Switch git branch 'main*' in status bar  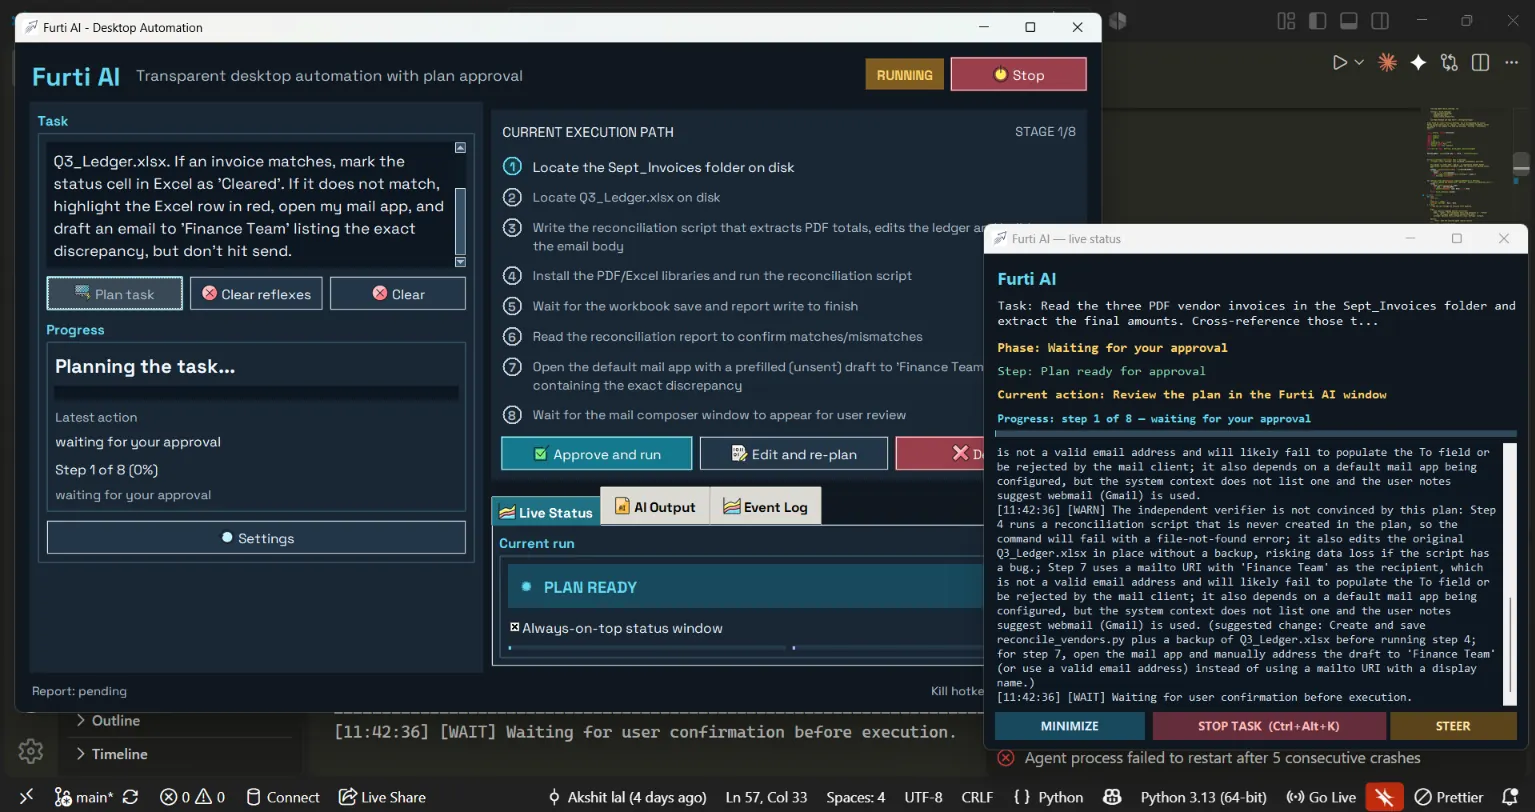[84, 797]
